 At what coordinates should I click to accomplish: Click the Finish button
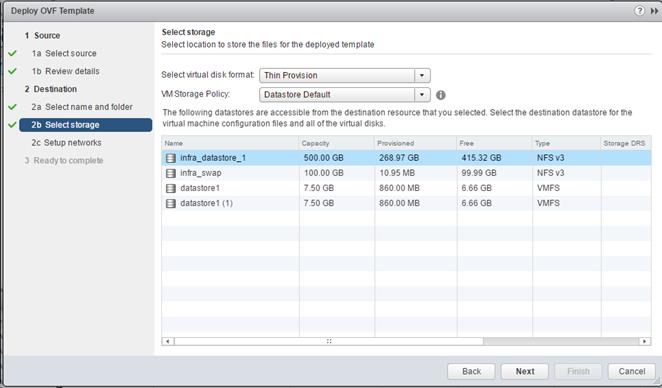pos(578,371)
